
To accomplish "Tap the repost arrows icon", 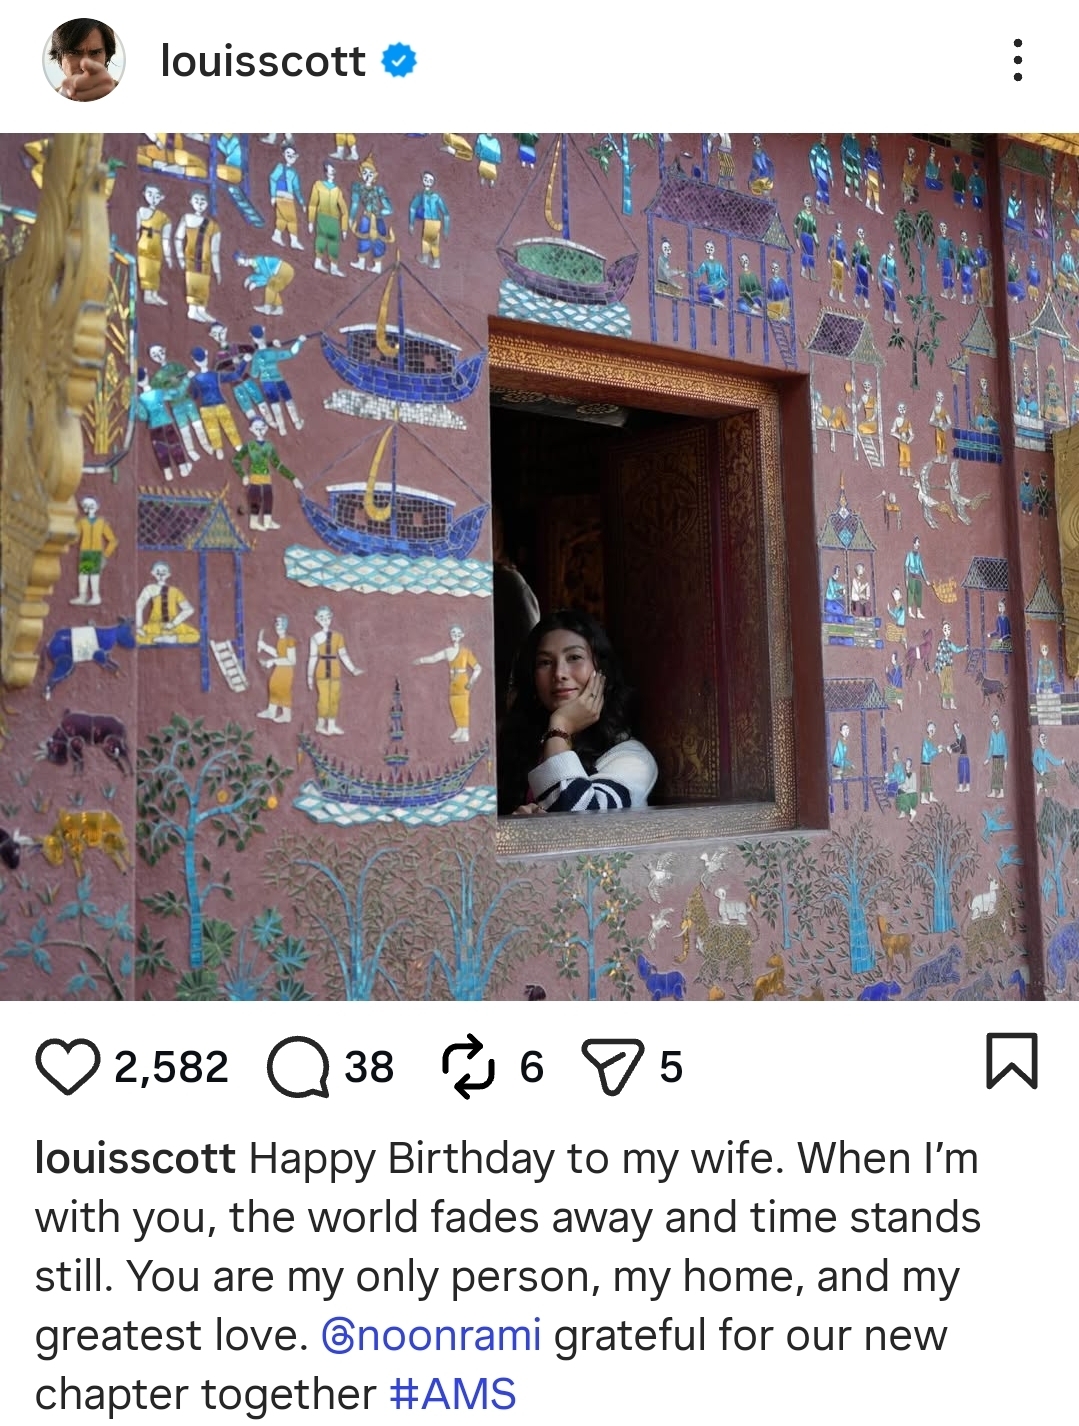I will click(468, 1066).
